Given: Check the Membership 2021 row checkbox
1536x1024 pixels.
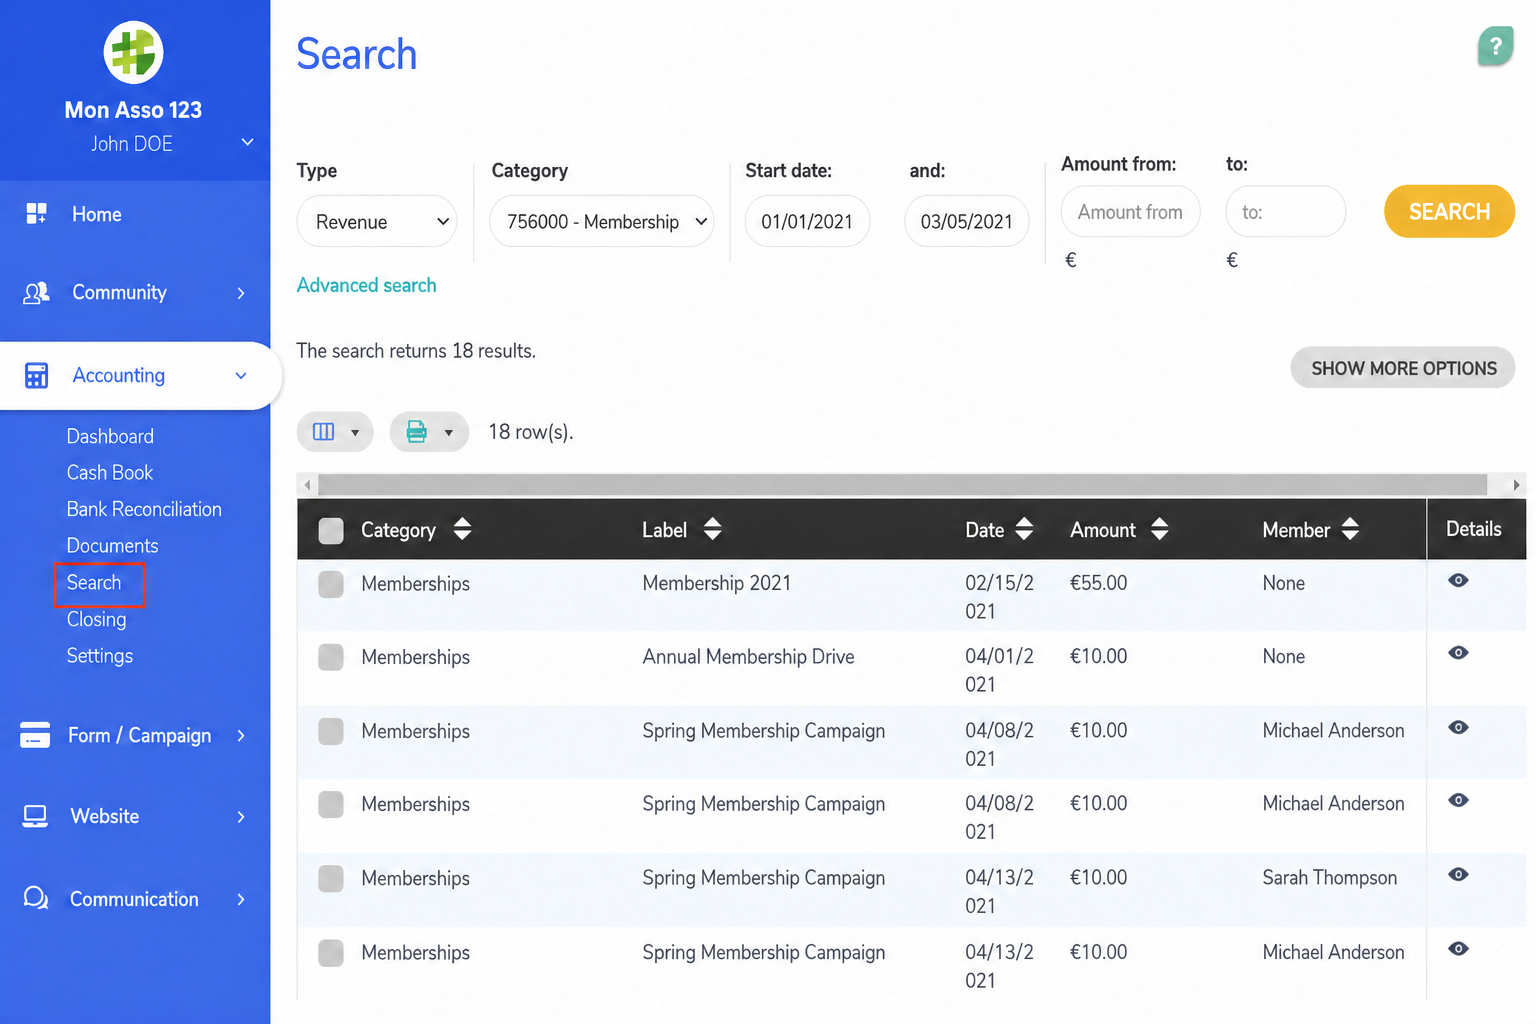Looking at the screenshot, I should [331, 584].
